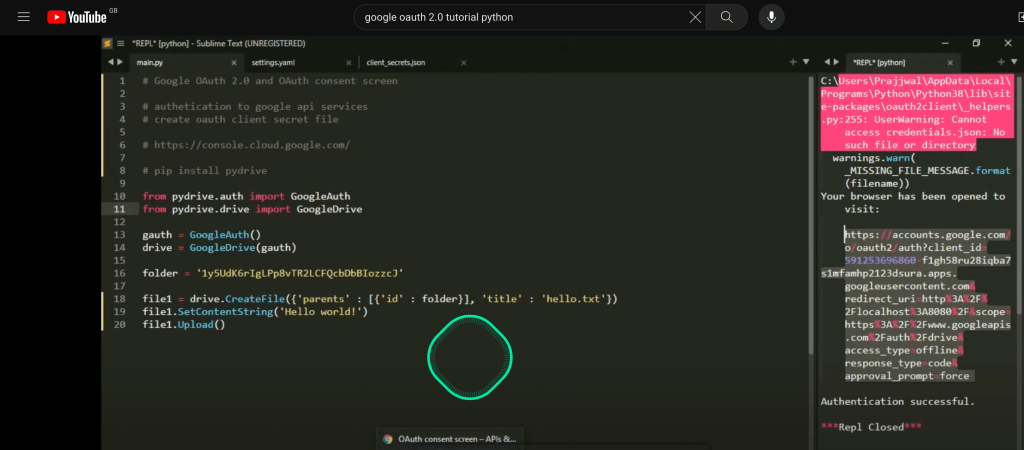1024x450 pixels.
Task: Open the Sublime Text hamburger menu
Action: [121, 43]
